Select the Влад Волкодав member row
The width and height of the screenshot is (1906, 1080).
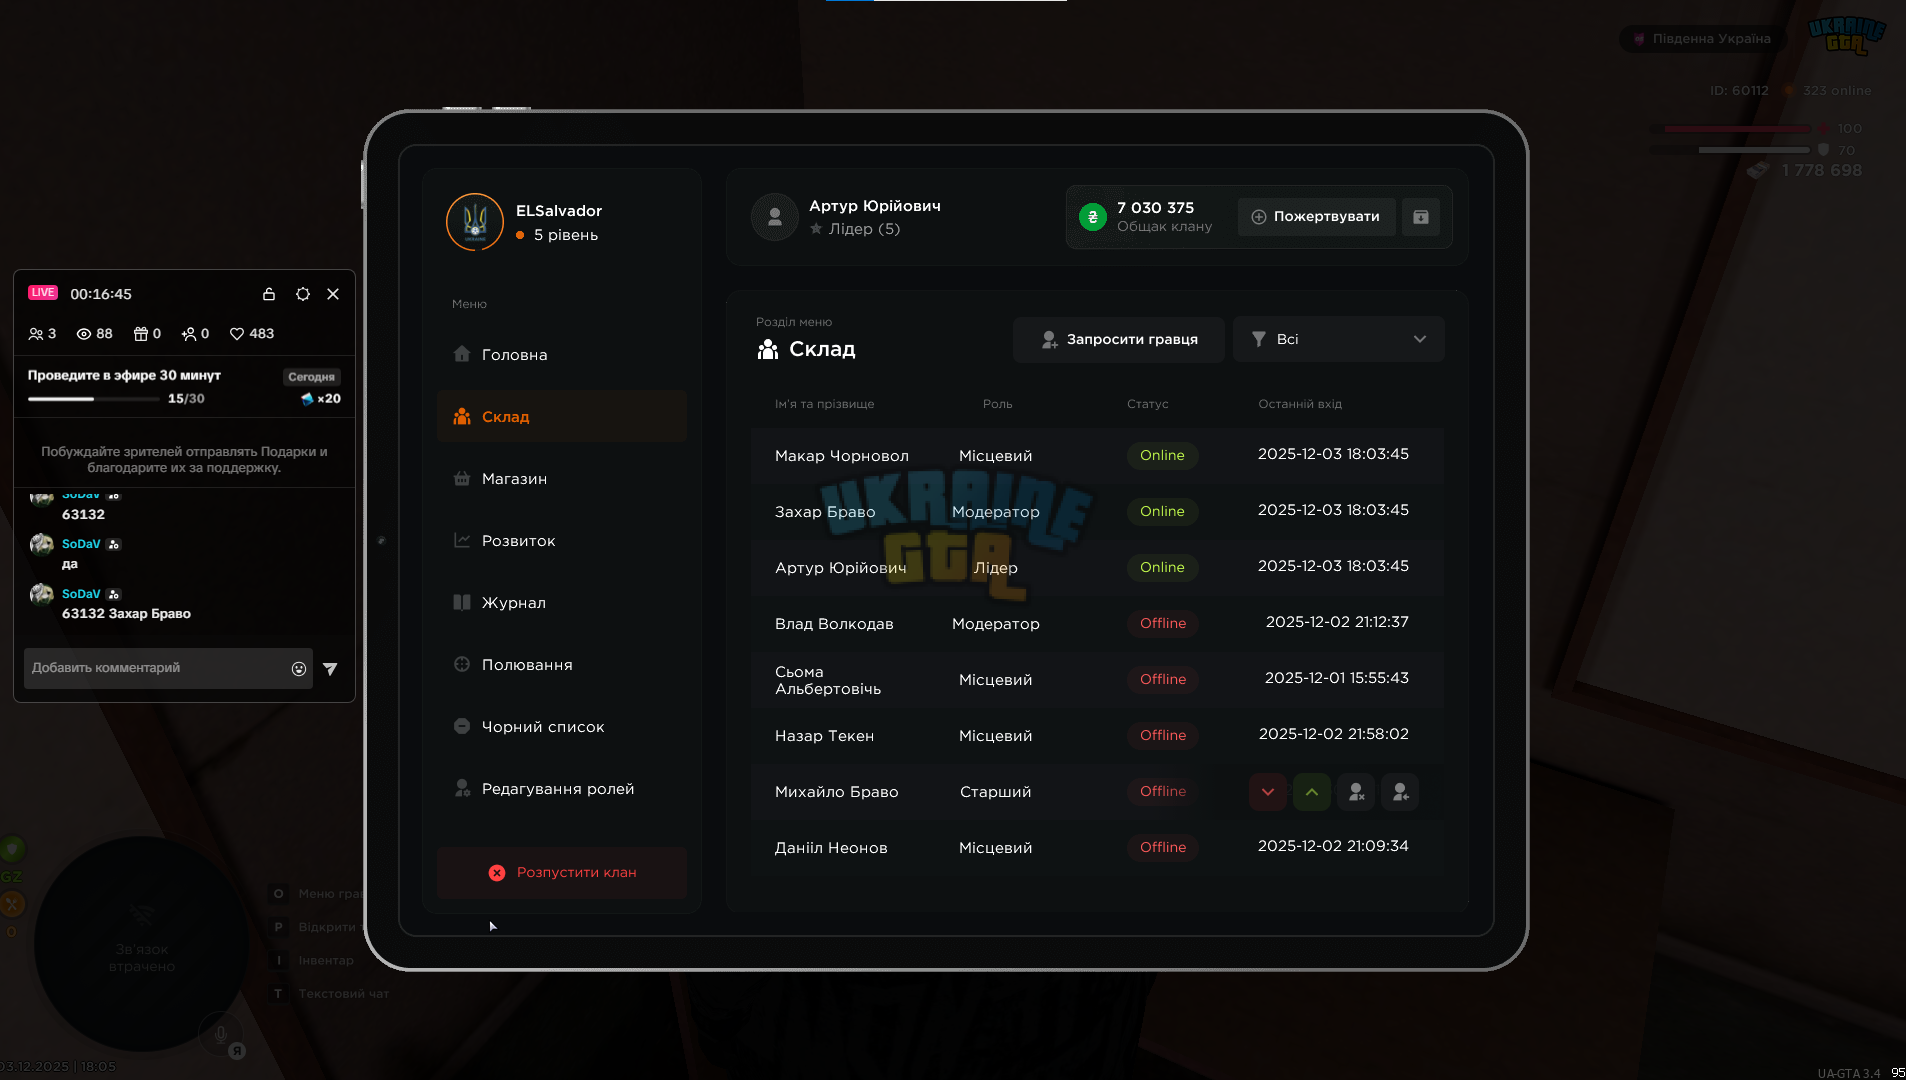[1097, 624]
